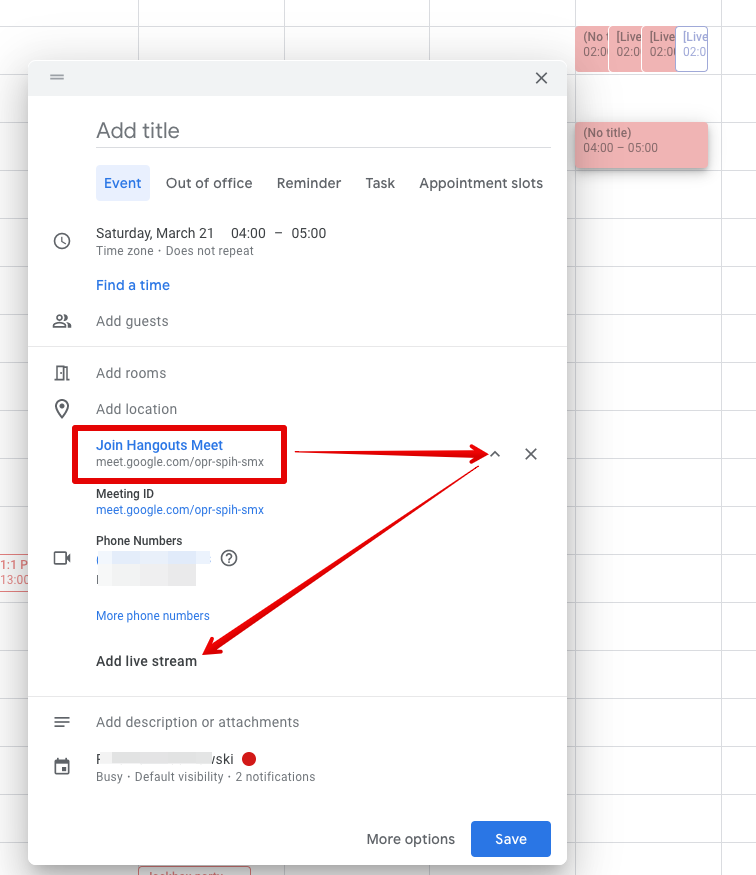Open the 04:00 start time picker

click(248, 233)
